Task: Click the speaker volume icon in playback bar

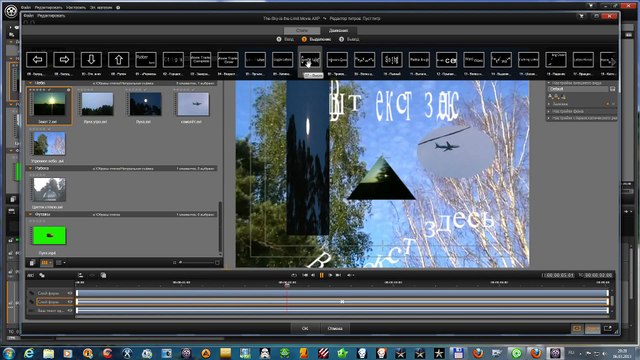Action: pos(349,275)
